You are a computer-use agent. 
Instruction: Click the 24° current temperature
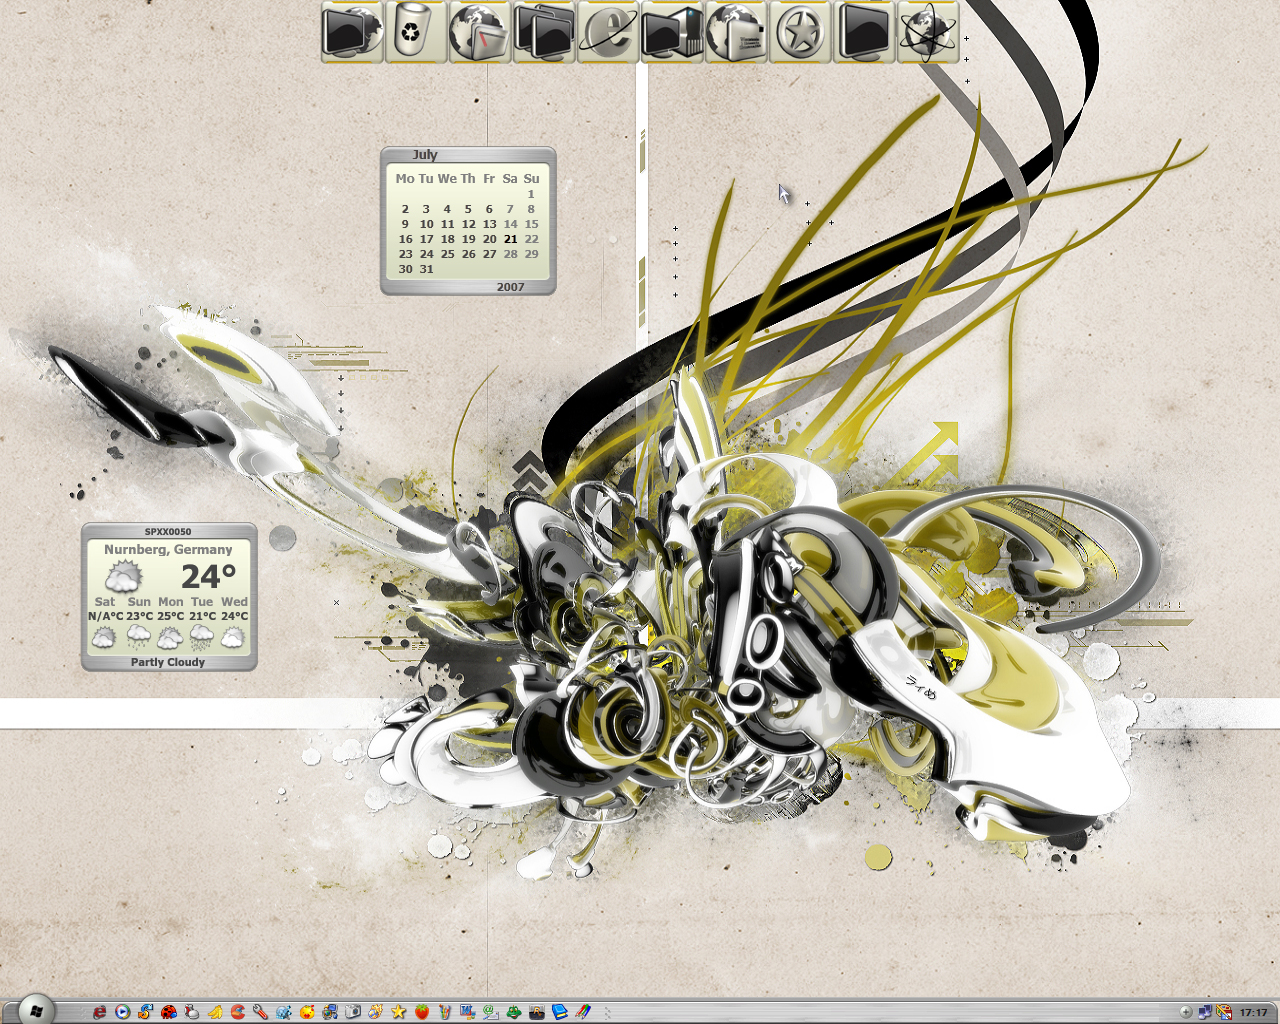(208, 576)
